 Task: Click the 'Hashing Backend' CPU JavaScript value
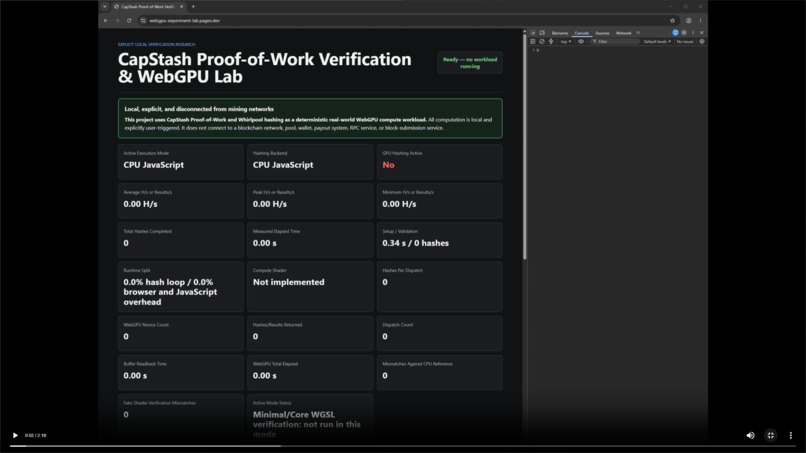tap(283, 165)
